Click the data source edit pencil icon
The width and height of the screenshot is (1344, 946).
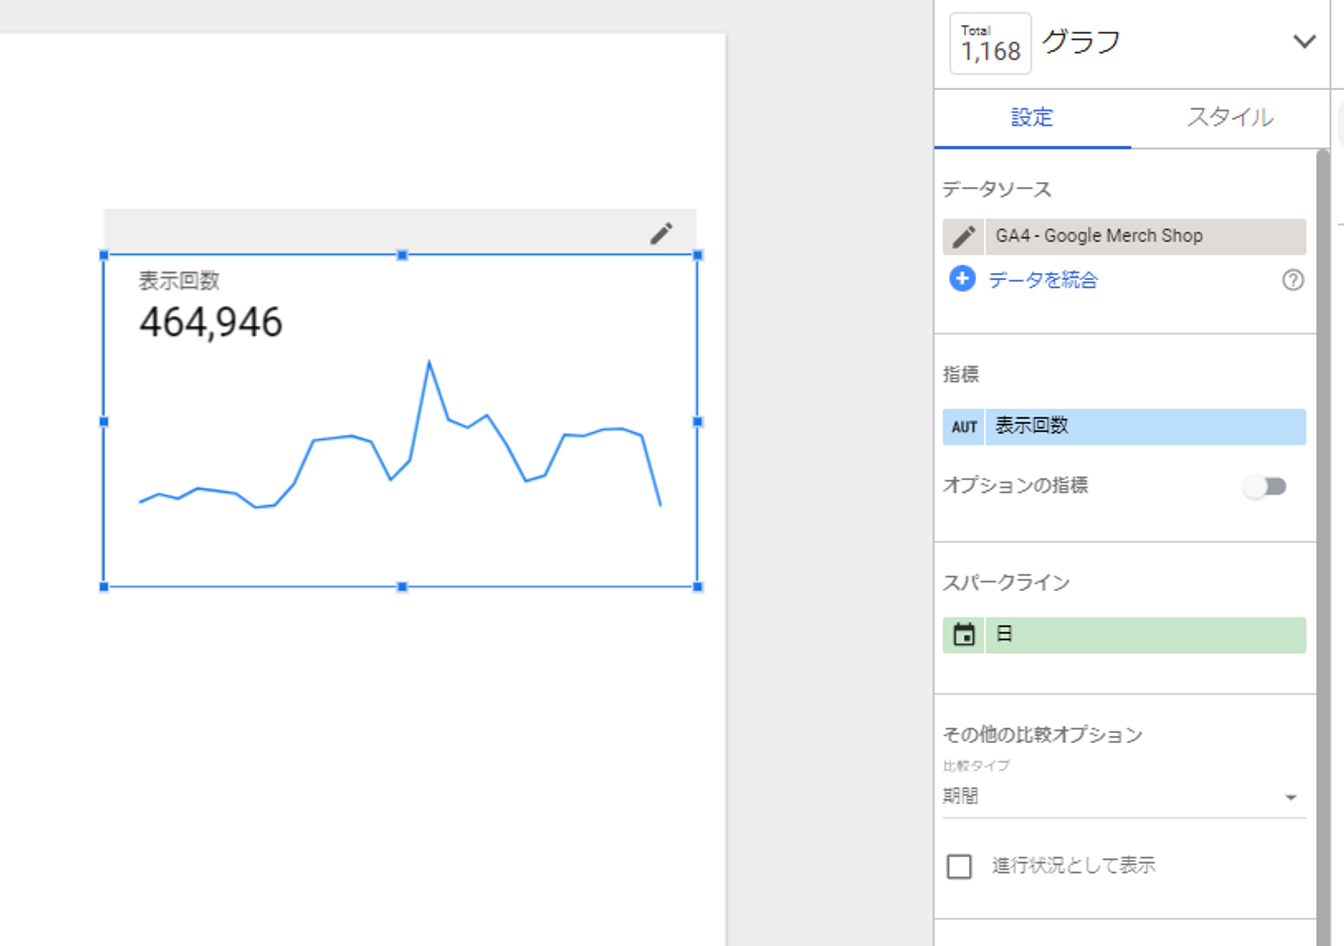964,236
